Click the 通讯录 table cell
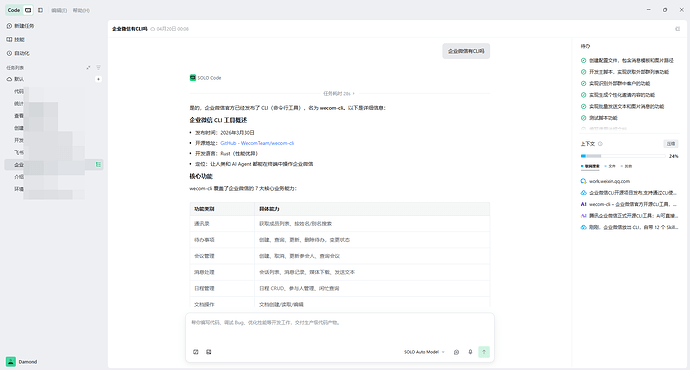Screen dimensions: 690x370 point(222,224)
